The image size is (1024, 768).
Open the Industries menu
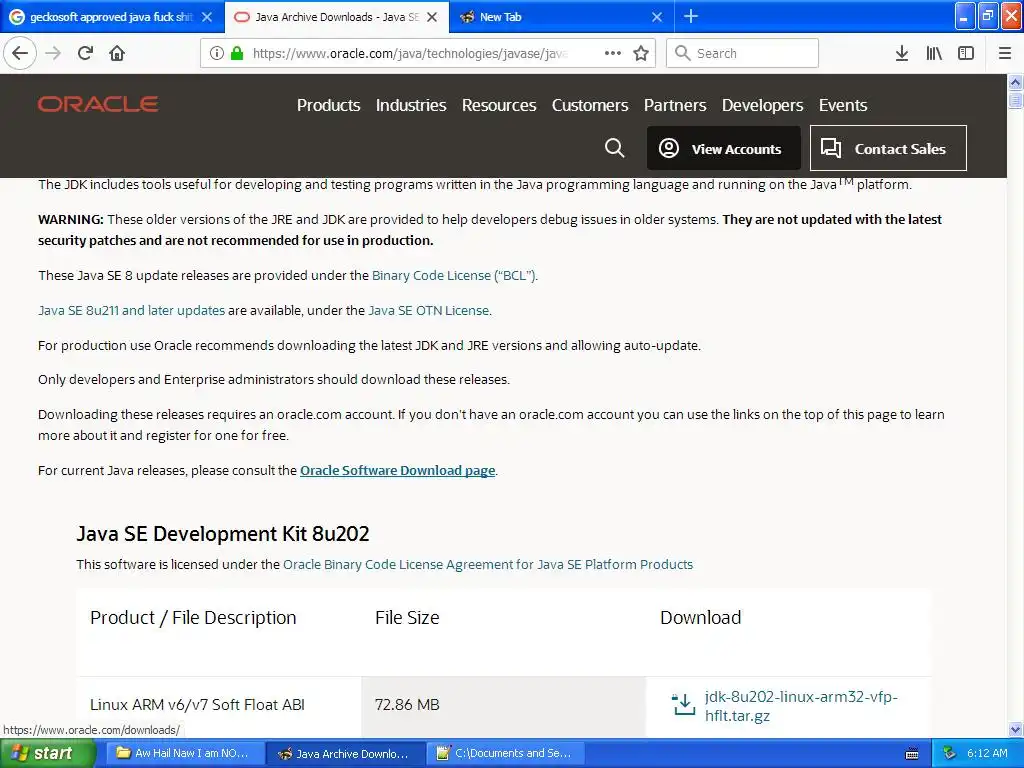pyautogui.click(x=411, y=105)
